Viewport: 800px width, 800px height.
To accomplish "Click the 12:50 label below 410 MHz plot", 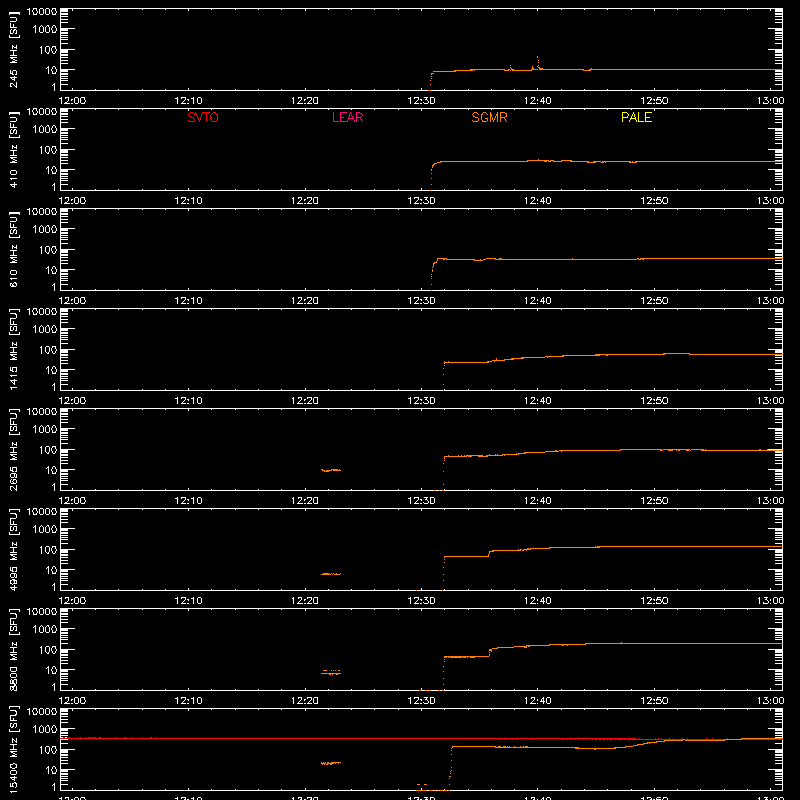I will pos(654,201).
